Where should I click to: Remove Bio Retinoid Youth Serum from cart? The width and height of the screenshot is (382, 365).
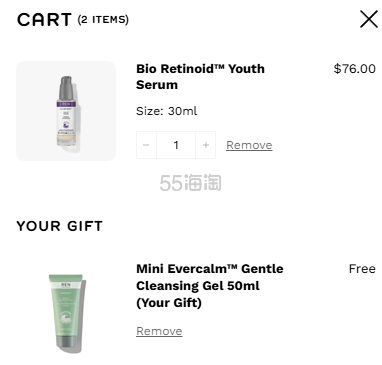point(249,145)
